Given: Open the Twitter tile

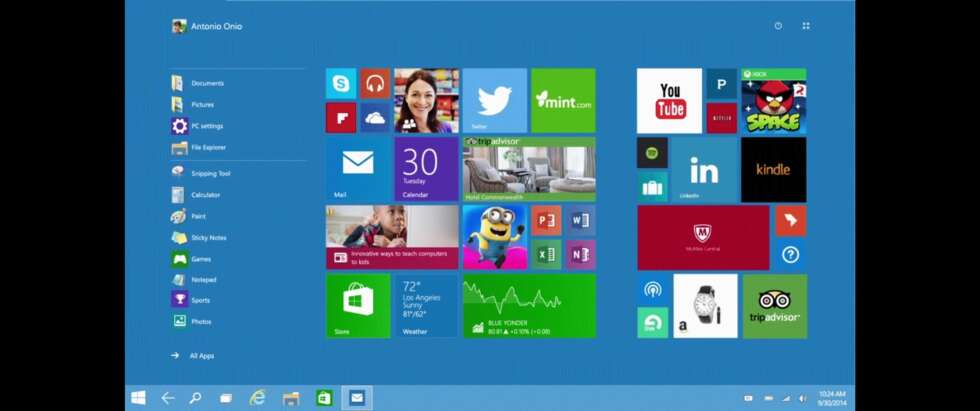Looking at the screenshot, I should (x=494, y=101).
